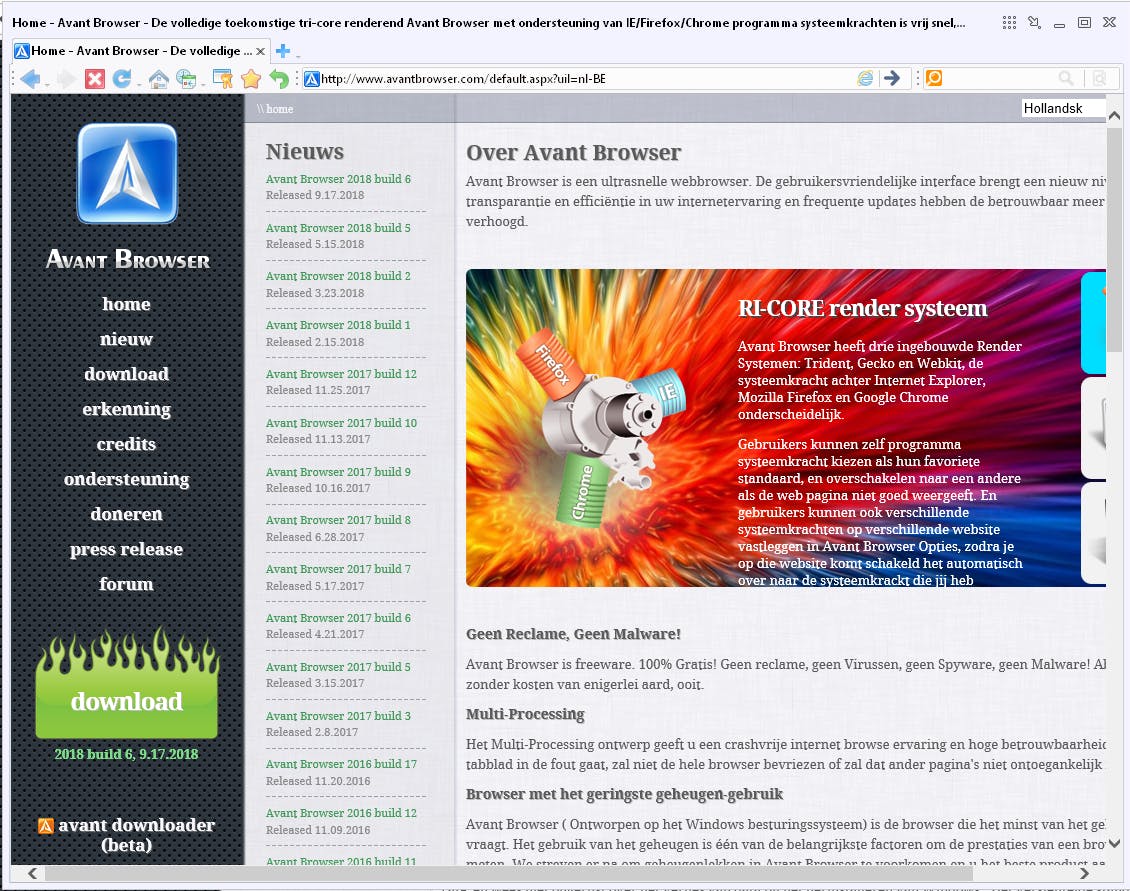Click the green undo-closed-tab arrow
1130x891 pixels.
pyautogui.click(x=279, y=79)
